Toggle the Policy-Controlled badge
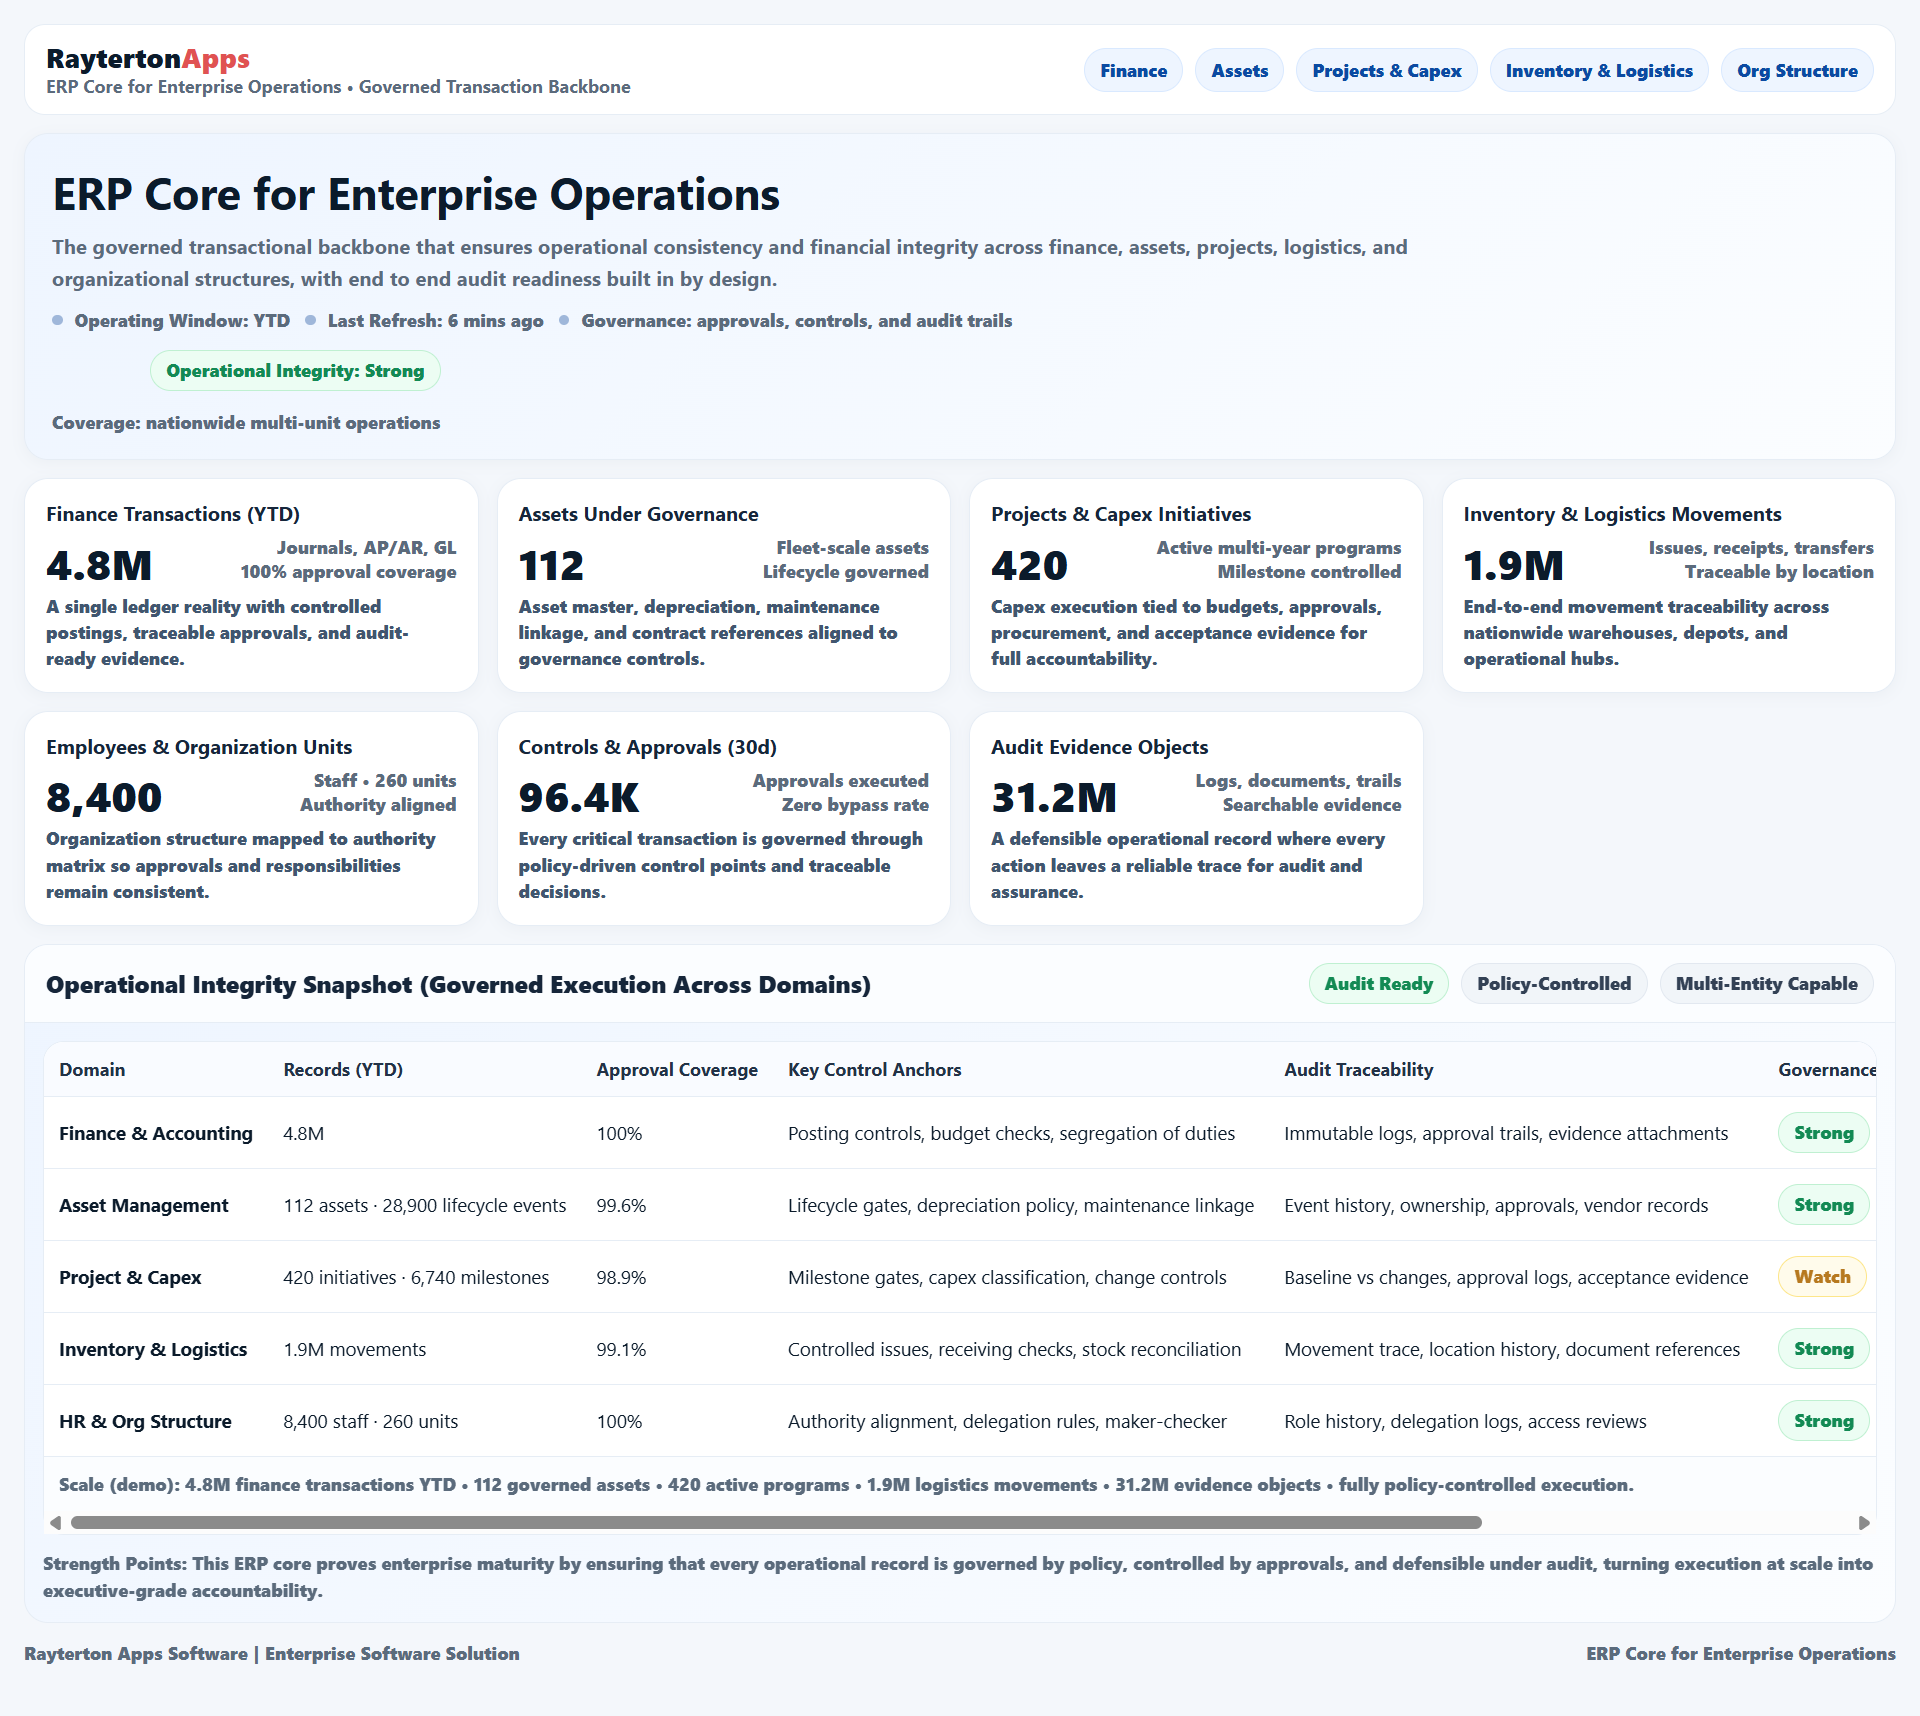1920x1716 pixels. coord(1553,983)
